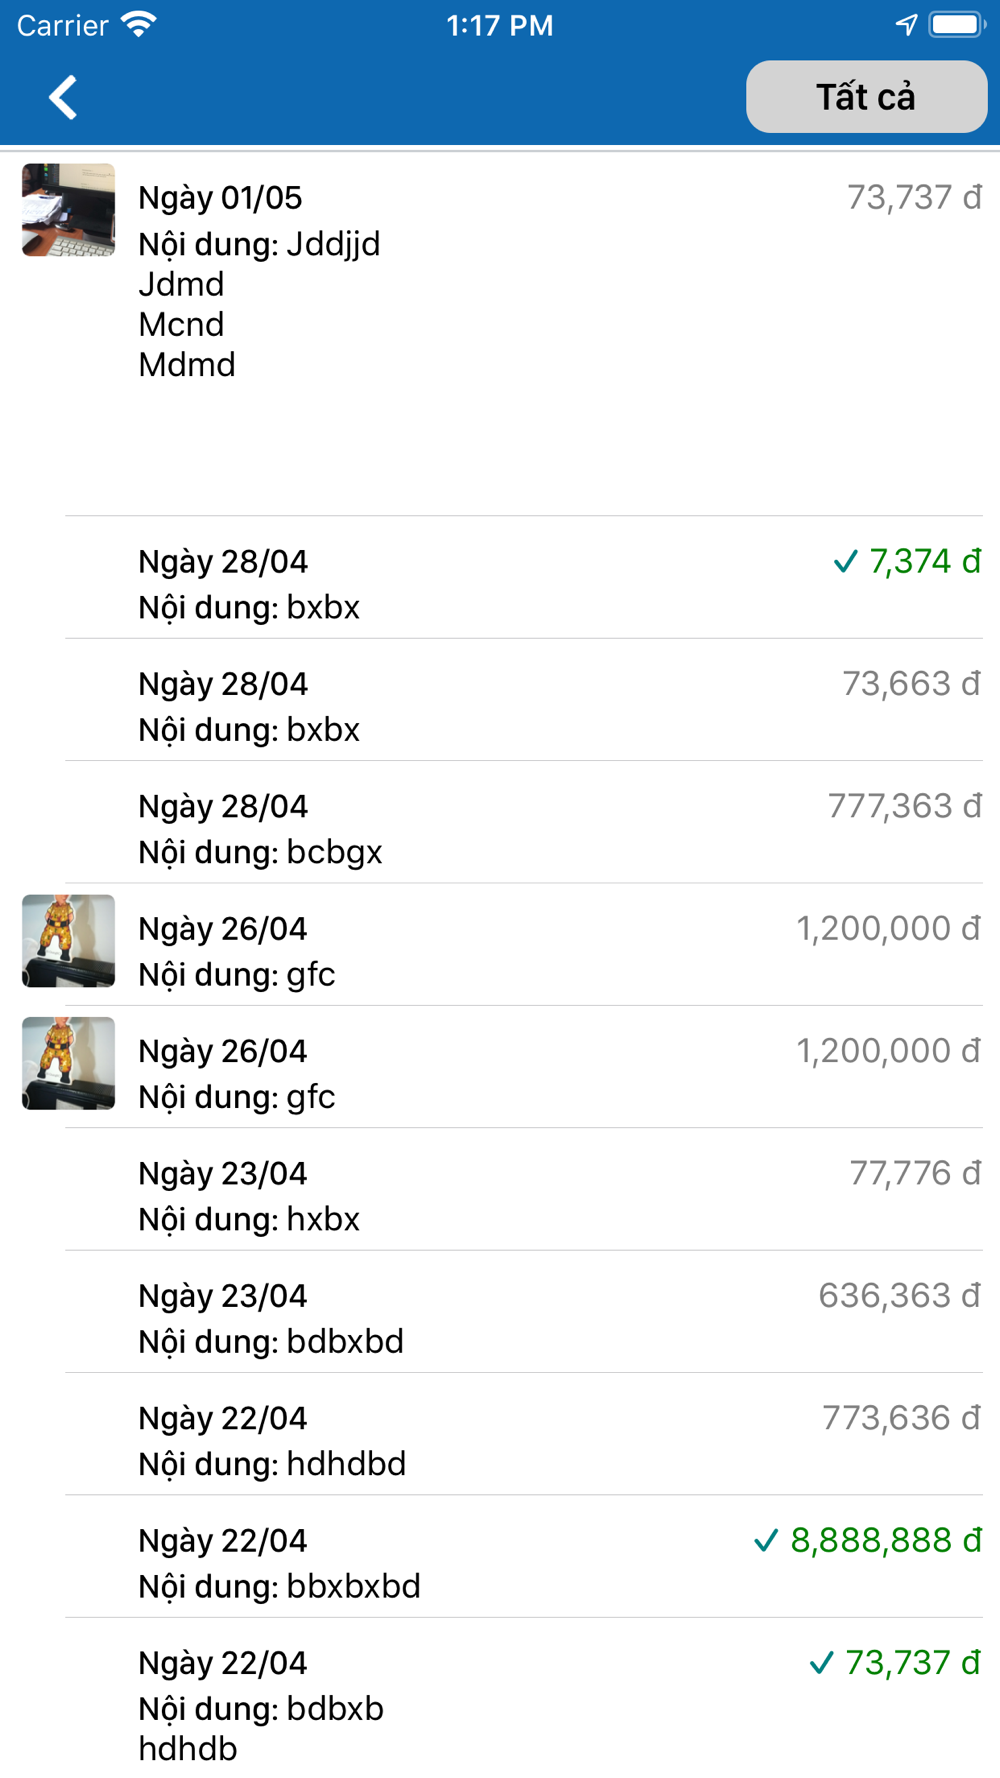Screen dimensions: 1000x1778
Task: Tap the second 26/04 figurine thumbnail
Action: pos(68,1063)
